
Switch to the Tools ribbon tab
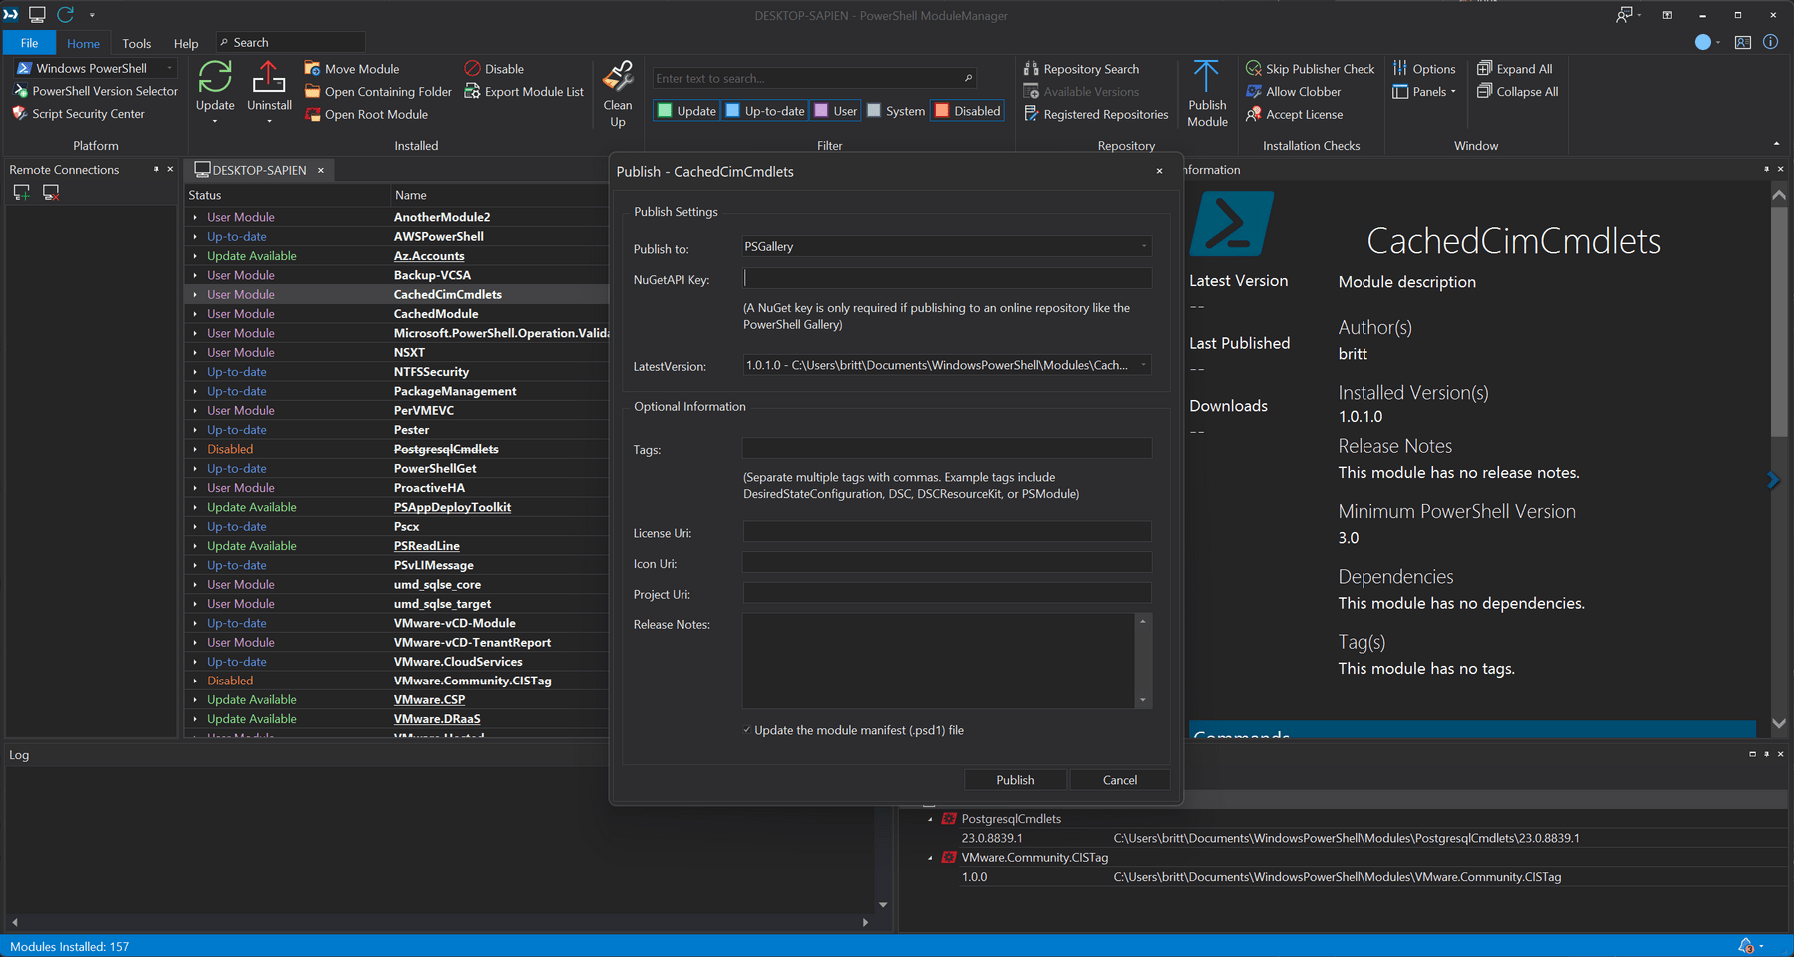tap(136, 43)
